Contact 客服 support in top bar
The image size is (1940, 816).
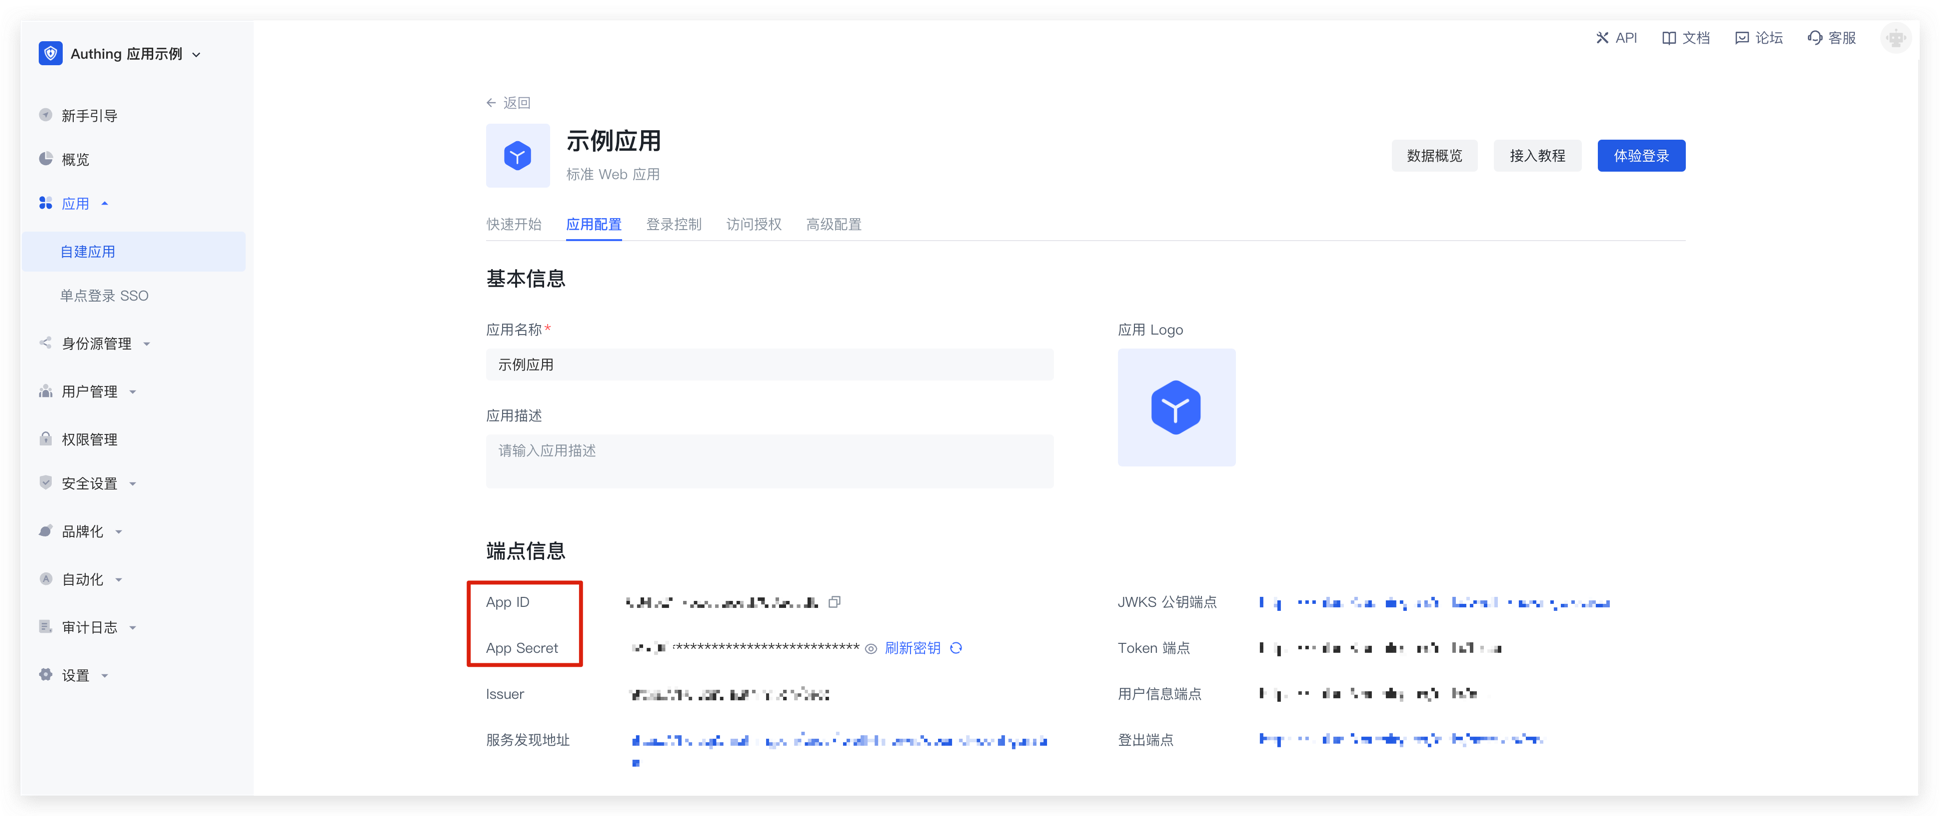(1832, 38)
